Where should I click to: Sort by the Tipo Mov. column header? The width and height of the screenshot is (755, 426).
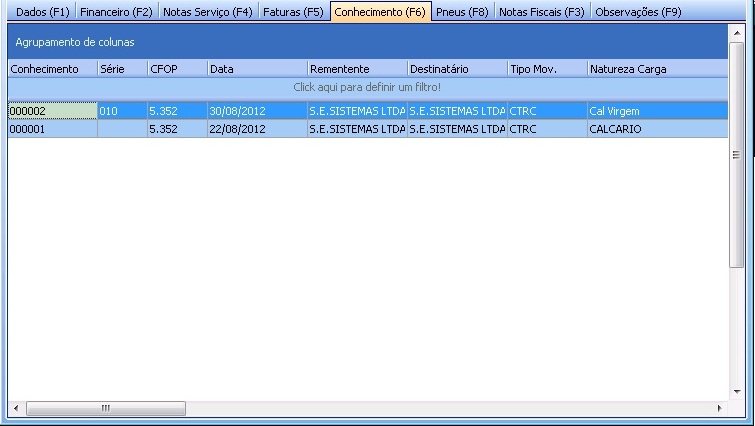546,69
